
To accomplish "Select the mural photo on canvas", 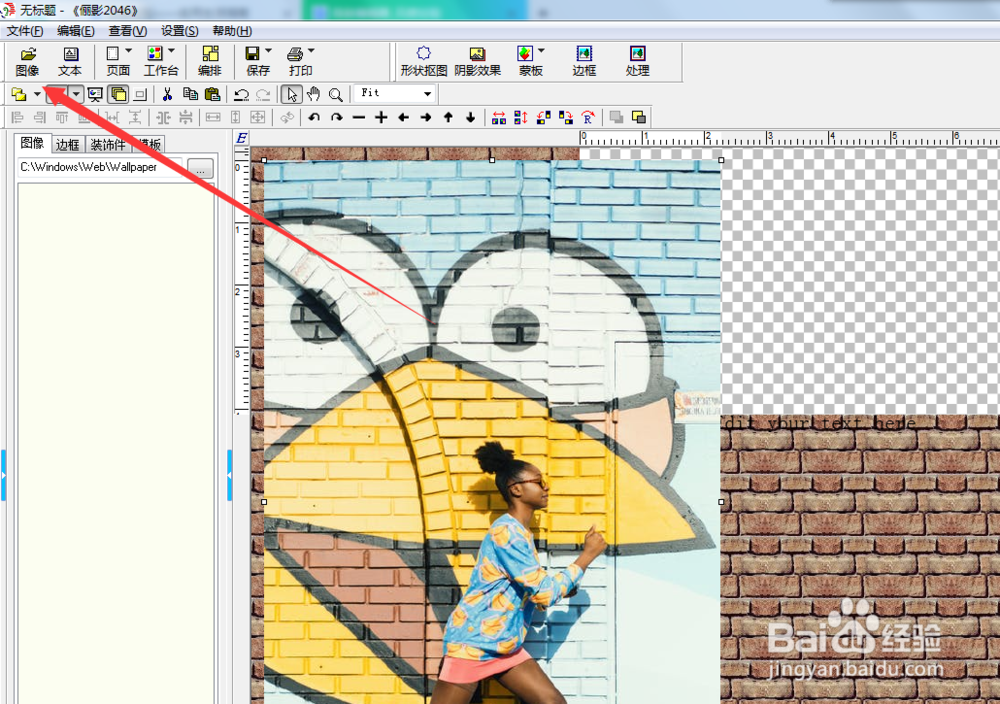I will [492, 431].
